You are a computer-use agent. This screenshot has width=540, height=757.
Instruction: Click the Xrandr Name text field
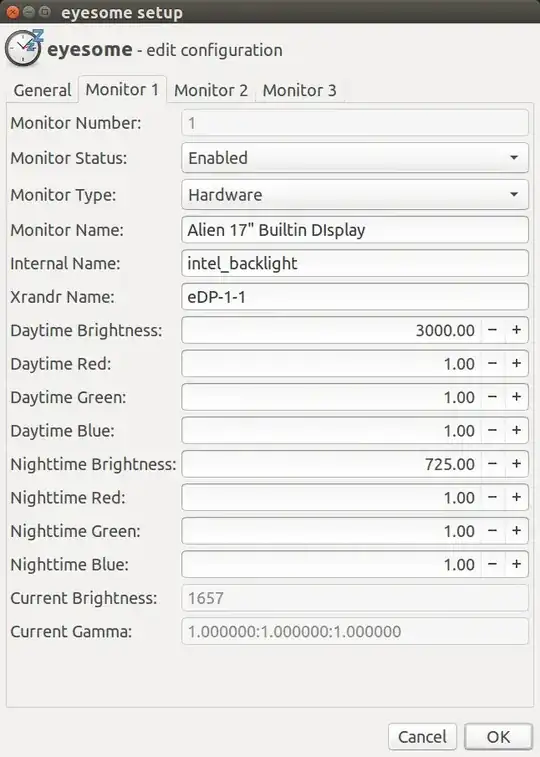(355, 296)
